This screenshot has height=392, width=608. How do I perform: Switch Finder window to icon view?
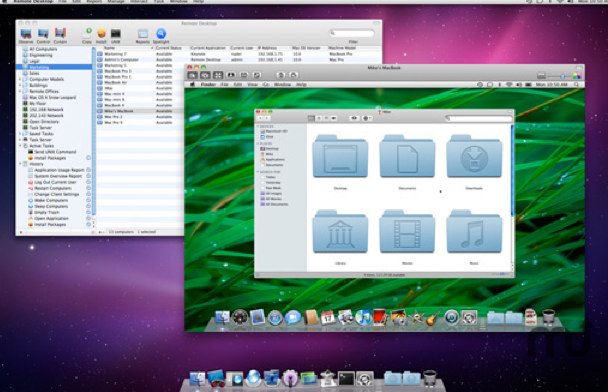coord(311,118)
